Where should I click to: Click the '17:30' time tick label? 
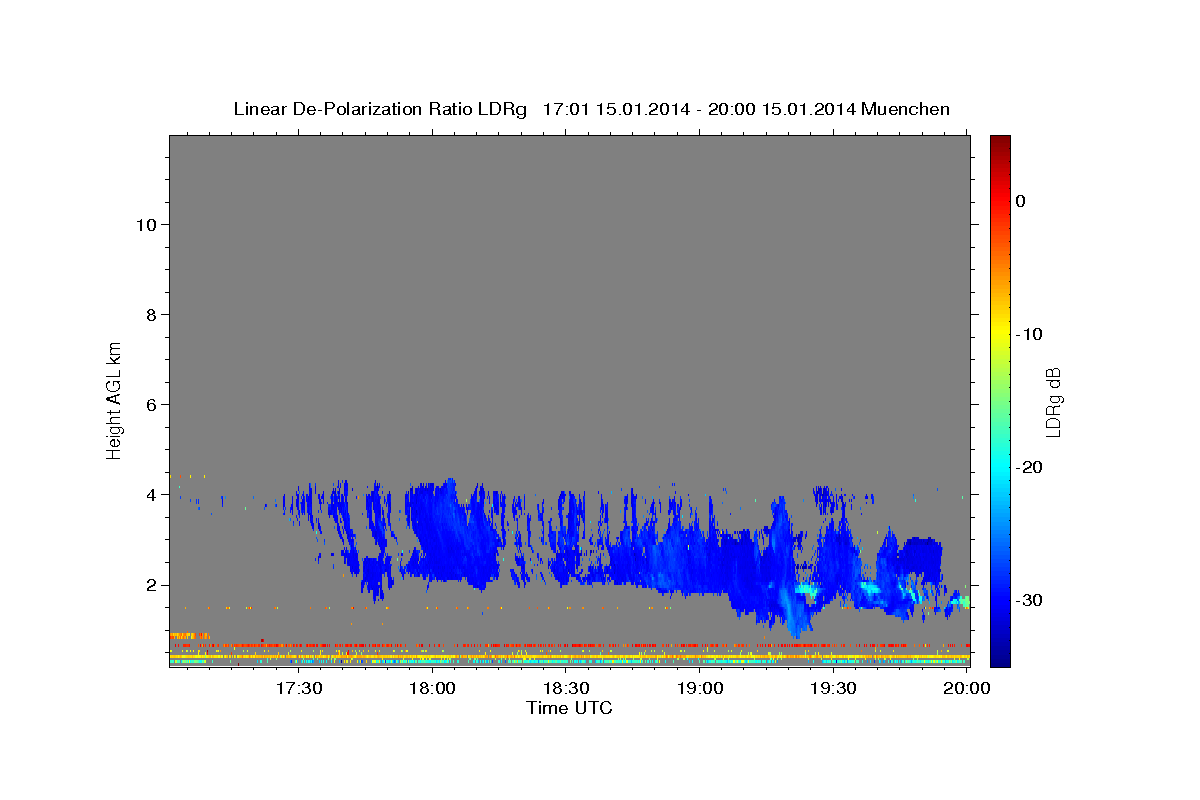click(x=299, y=689)
